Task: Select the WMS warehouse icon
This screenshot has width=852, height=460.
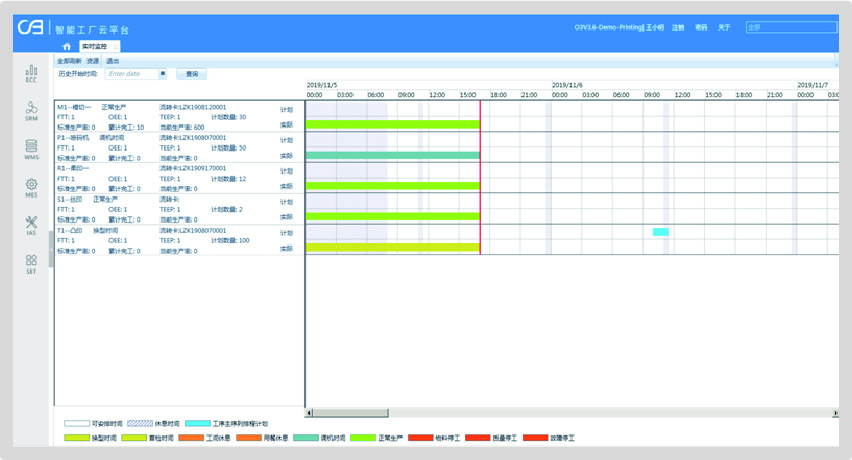Action: 31,148
